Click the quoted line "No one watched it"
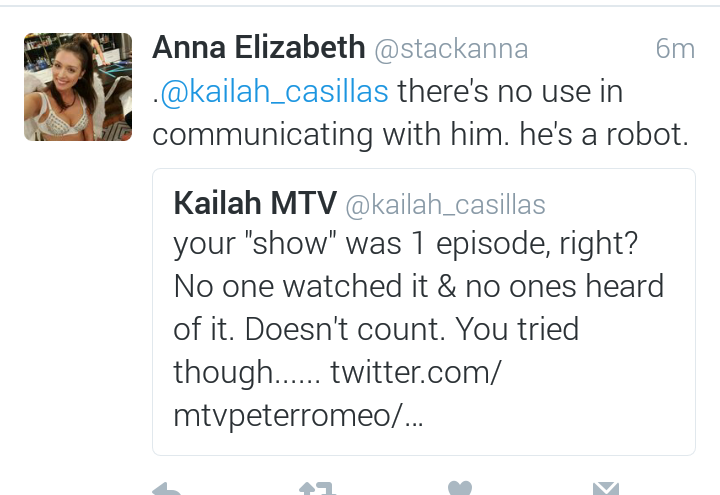The height and width of the screenshot is (495, 720). (301, 287)
